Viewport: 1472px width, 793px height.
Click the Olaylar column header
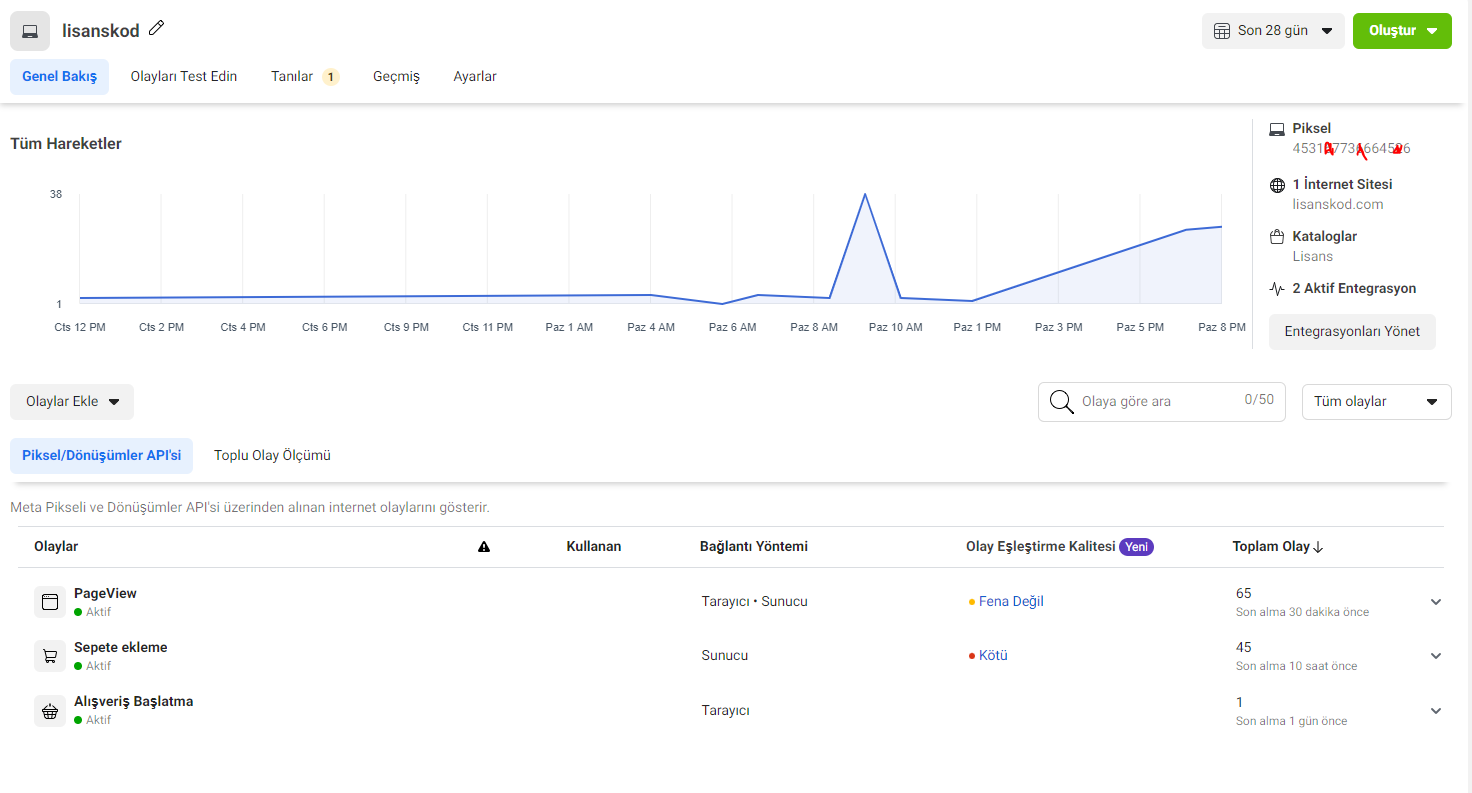(56, 547)
